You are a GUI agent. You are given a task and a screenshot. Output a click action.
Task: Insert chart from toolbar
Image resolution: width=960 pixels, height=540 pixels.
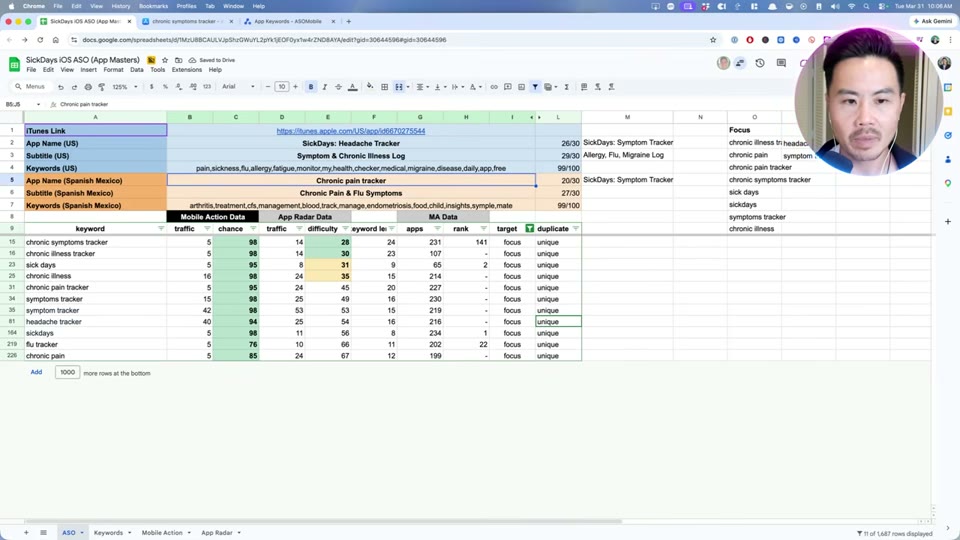pos(521,87)
